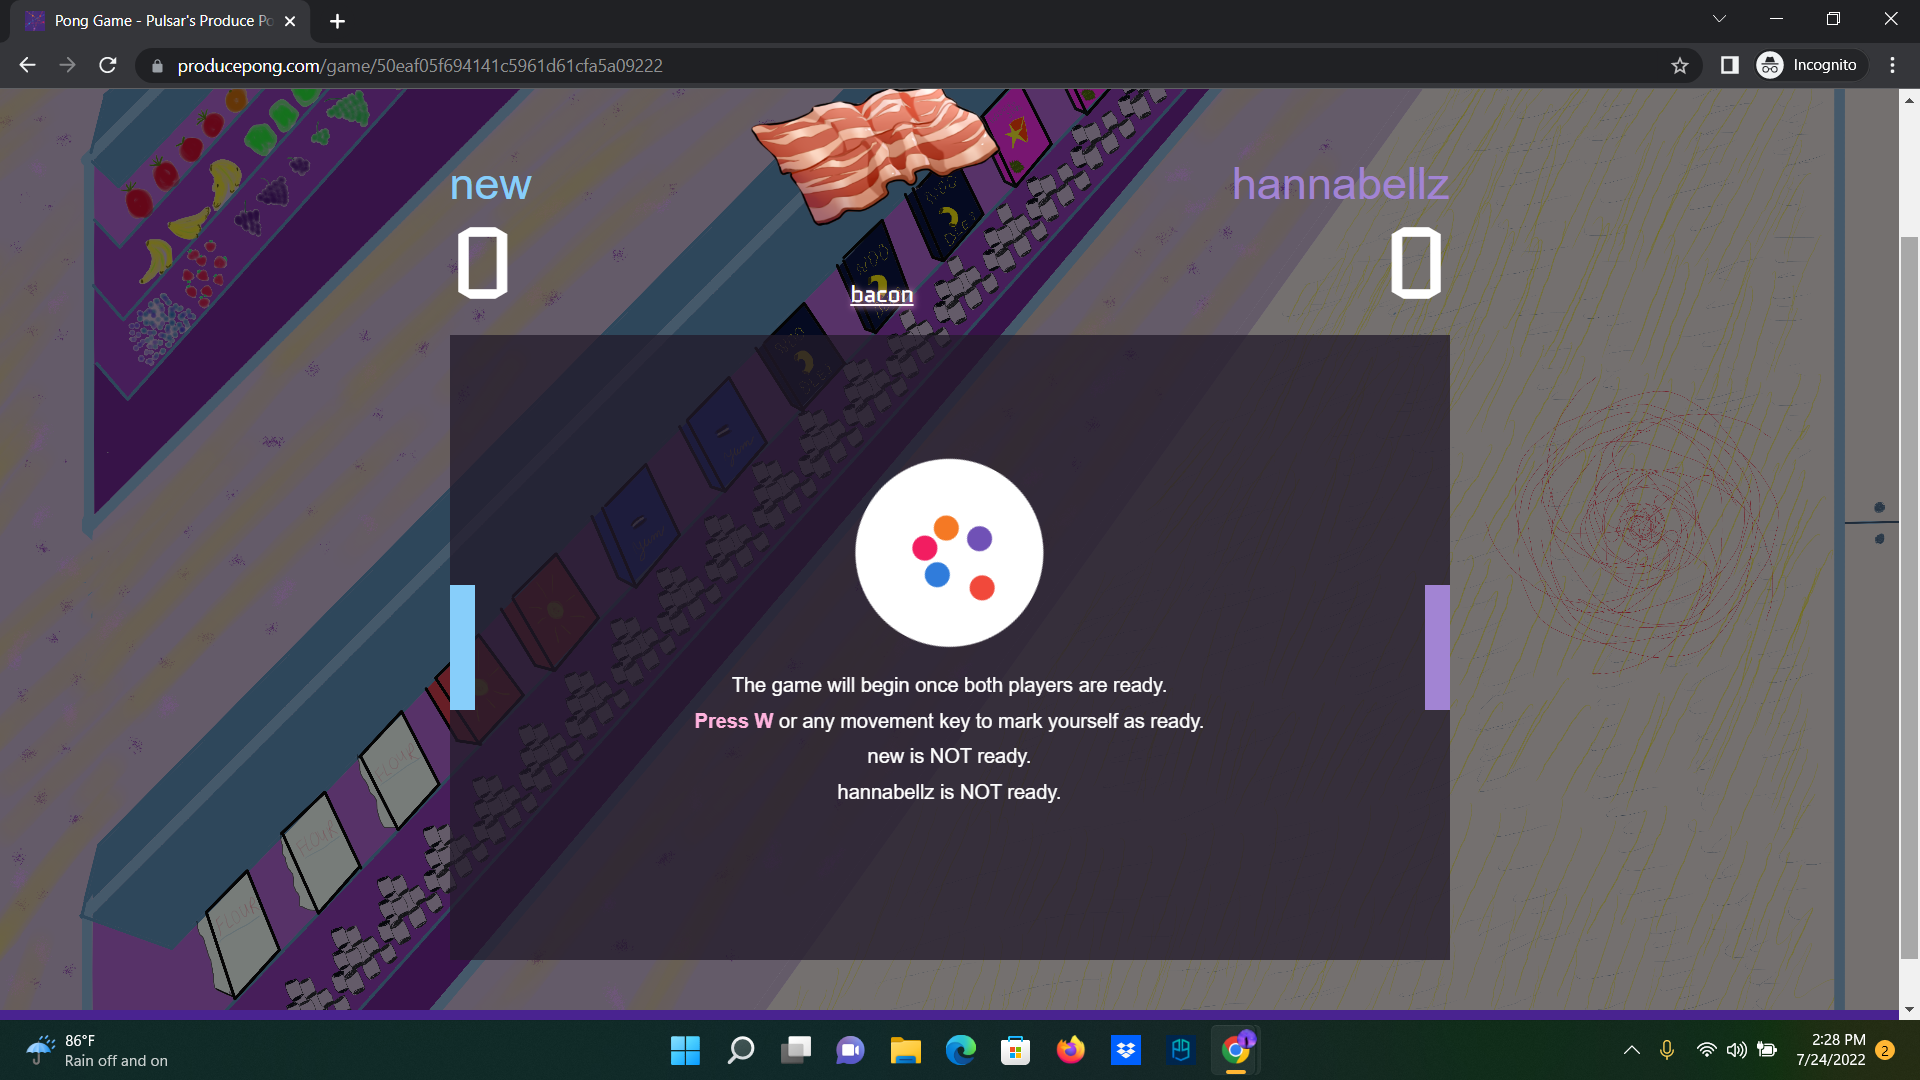Click the pink 'Press W' text
The width and height of the screenshot is (1920, 1080).
point(734,721)
